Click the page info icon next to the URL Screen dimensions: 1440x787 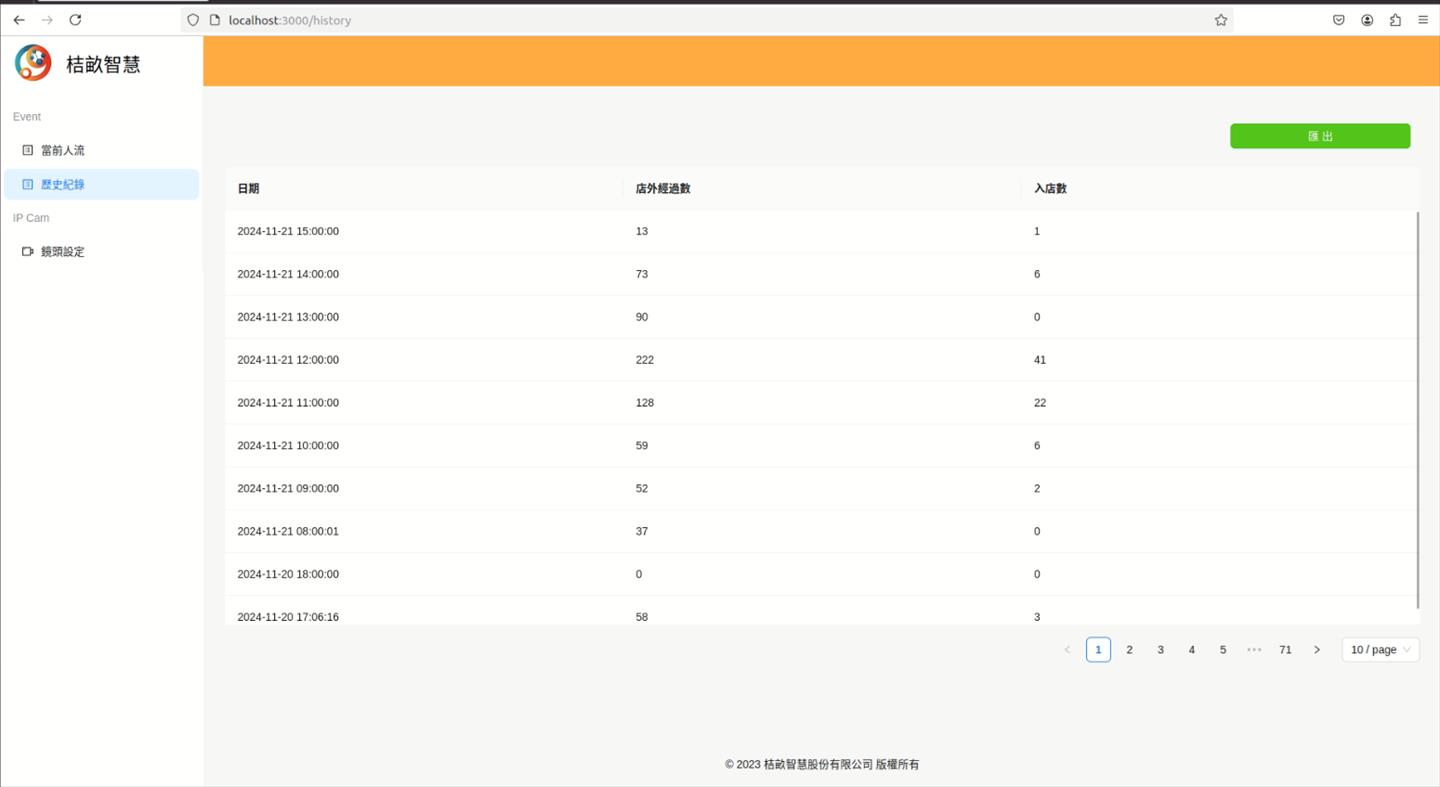click(214, 20)
